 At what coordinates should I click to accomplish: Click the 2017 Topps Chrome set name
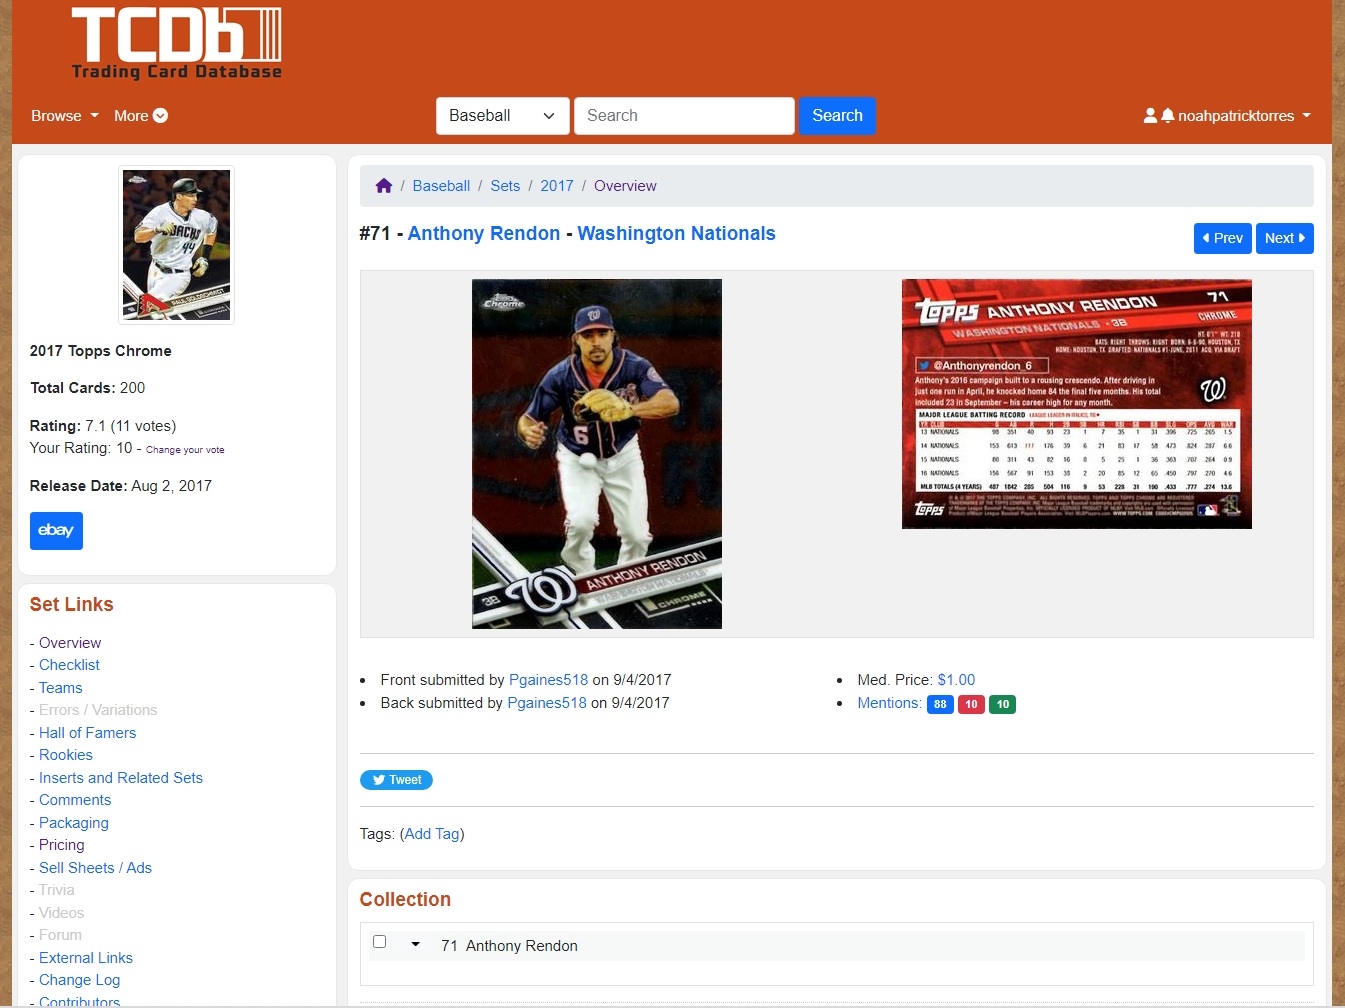tap(100, 351)
